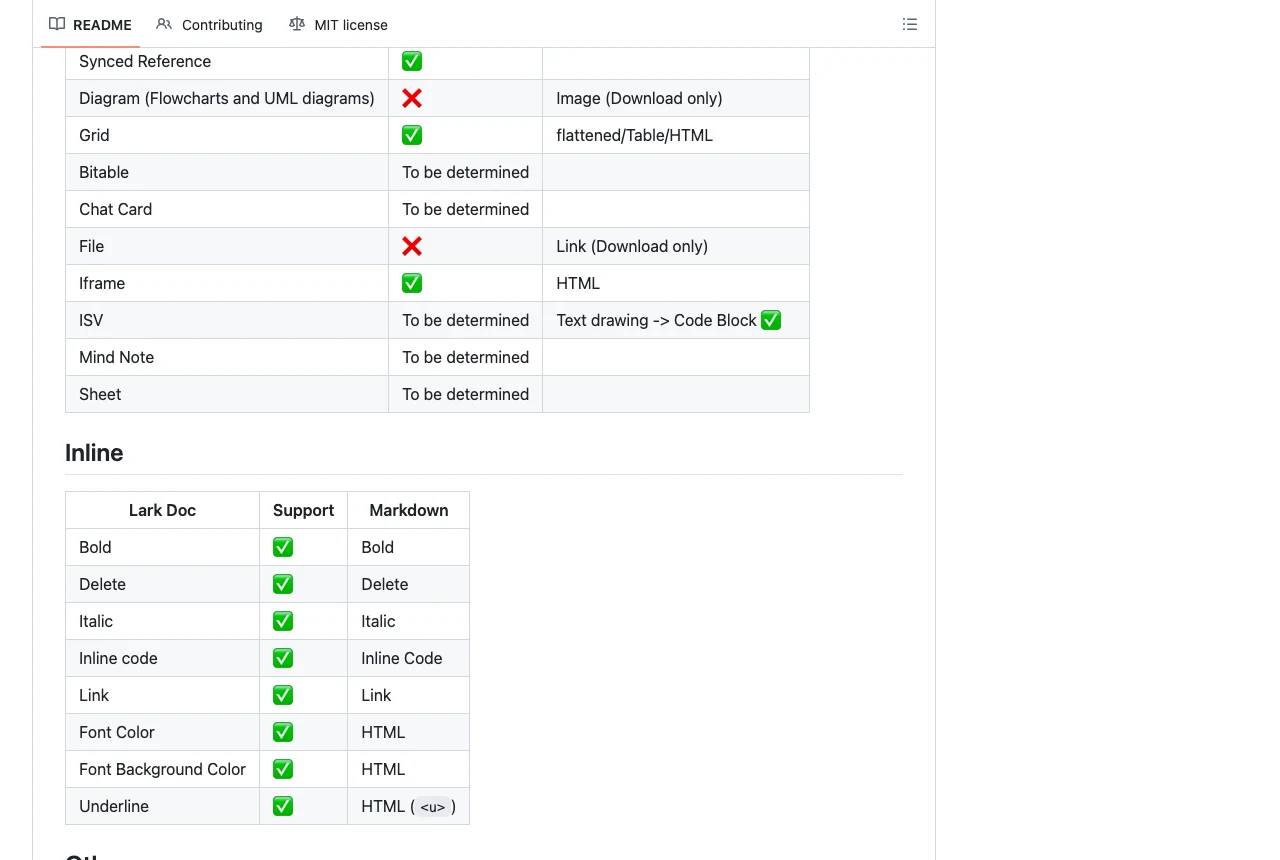Click the 'Sheet' table cell
The height and width of the screenshot is (860, 1280).
tap(227, 394)
